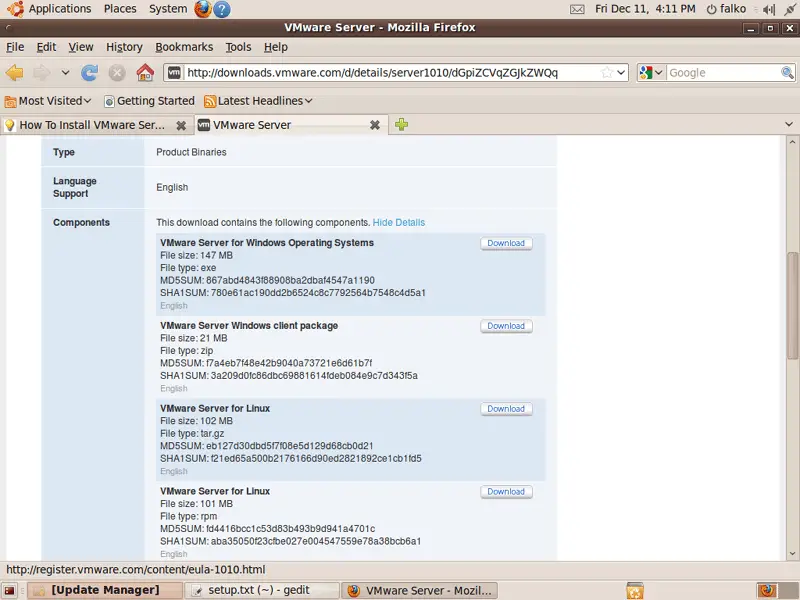800x600 pixels.
Task: Download VMware Server for Linux tar.gz
Action: pos(506,409)
